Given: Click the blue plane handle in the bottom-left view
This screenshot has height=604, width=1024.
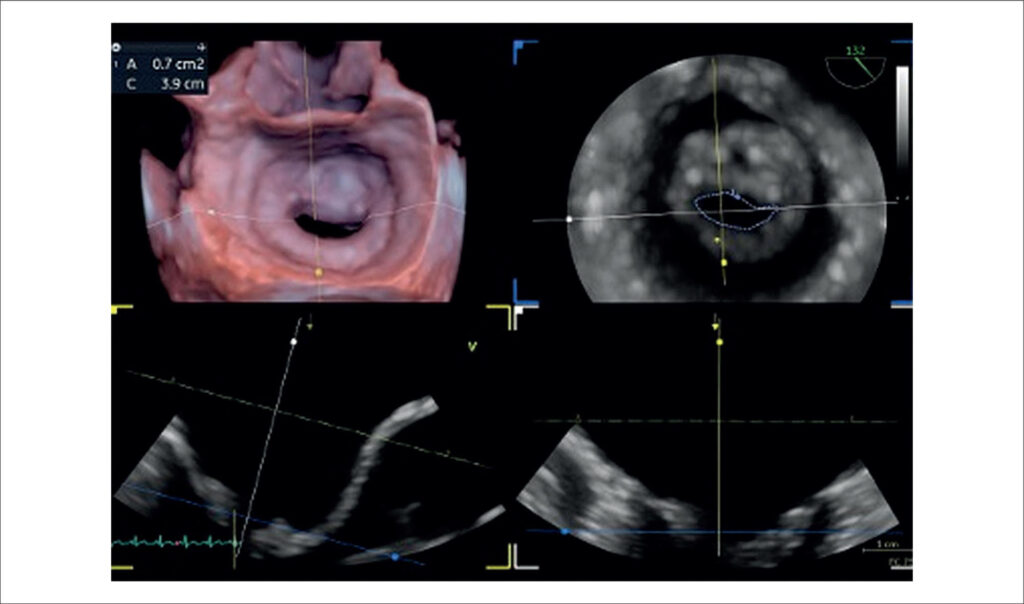Looking at the screenshot, I should pos(394,556).
